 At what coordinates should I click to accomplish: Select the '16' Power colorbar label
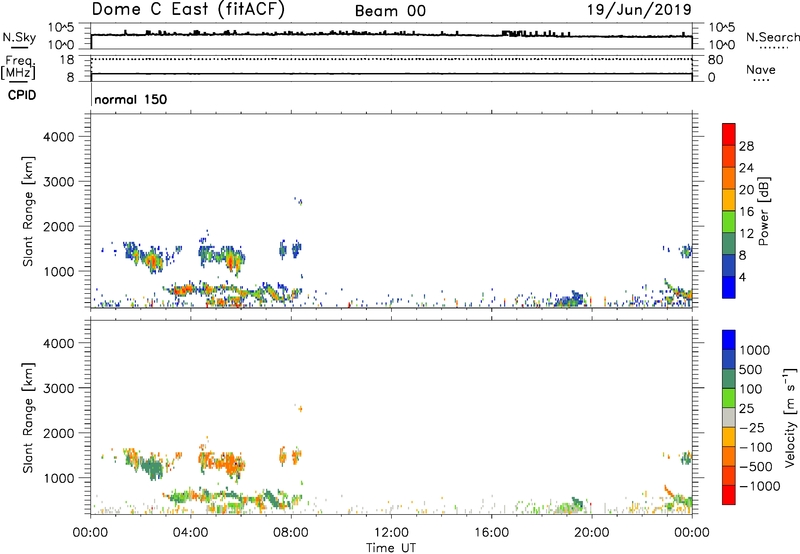point(746,212)
